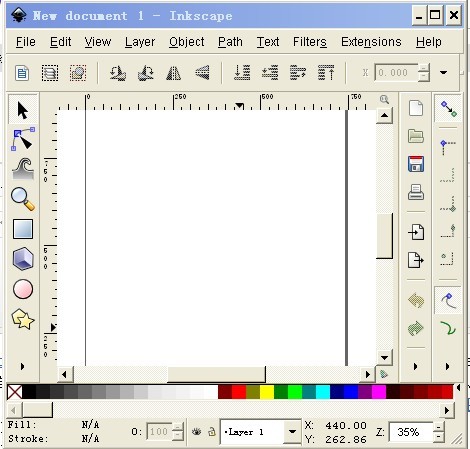The width and height of the screenshot is (470, 449).
Task: Open color palette menu arrow
Action: click(459, 388)
